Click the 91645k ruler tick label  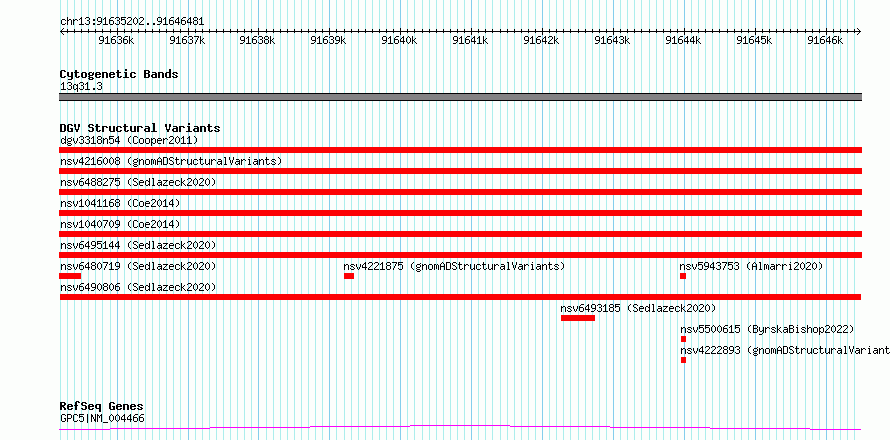[x=754, y=41]
